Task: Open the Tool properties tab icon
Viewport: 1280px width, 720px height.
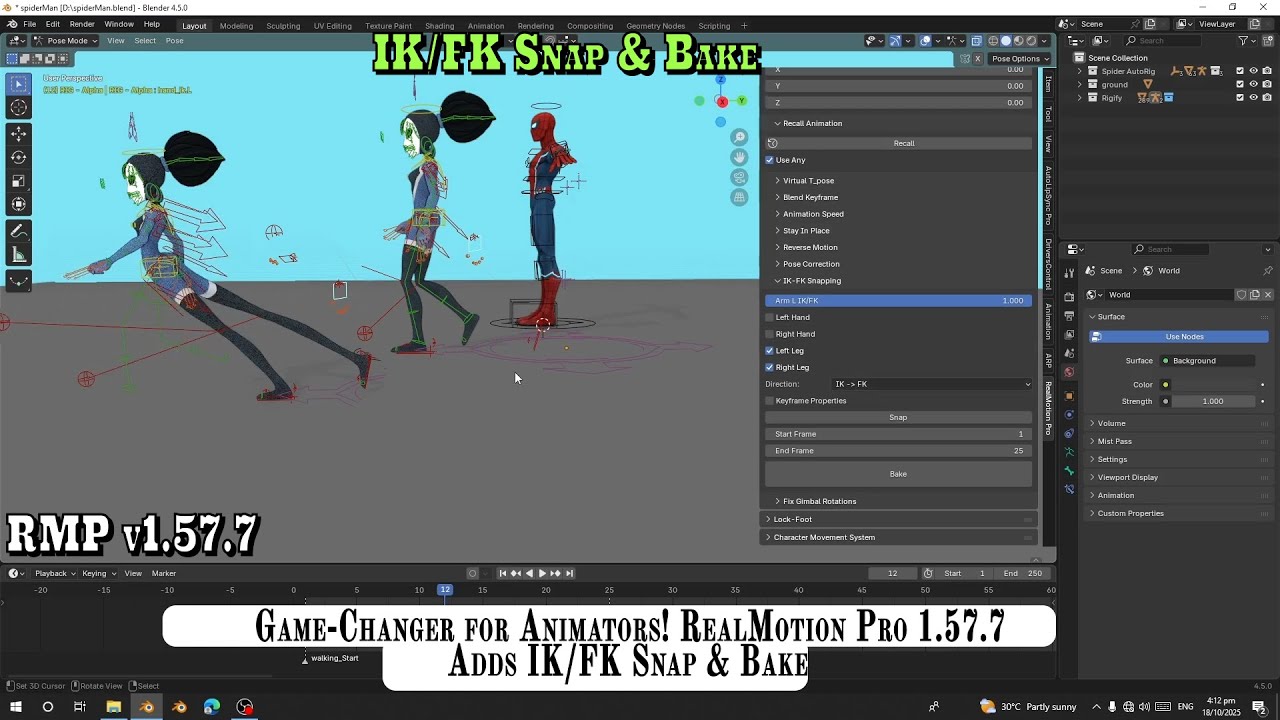Action: click(1069, 272)
